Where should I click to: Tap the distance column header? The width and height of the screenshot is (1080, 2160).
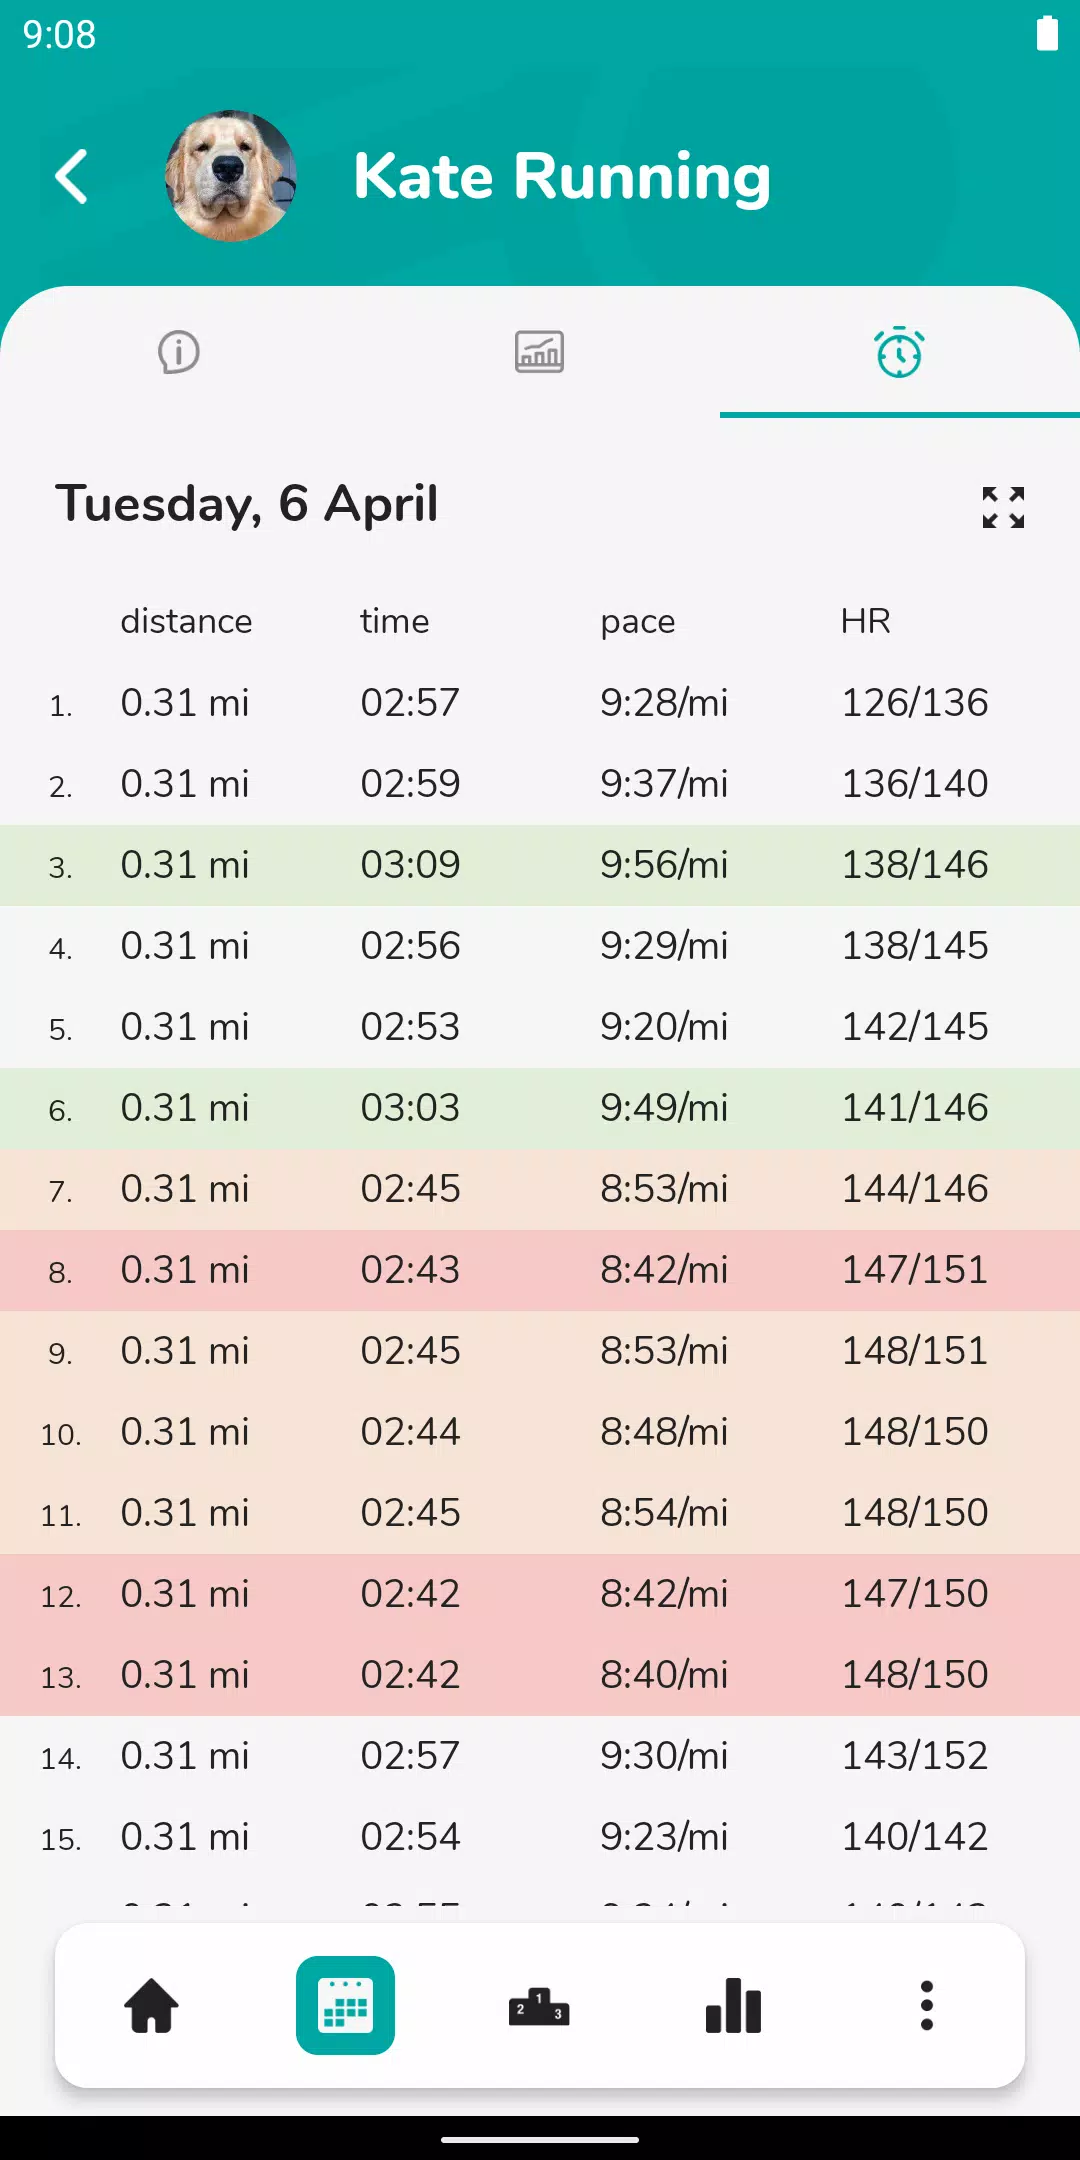[186, 622]
